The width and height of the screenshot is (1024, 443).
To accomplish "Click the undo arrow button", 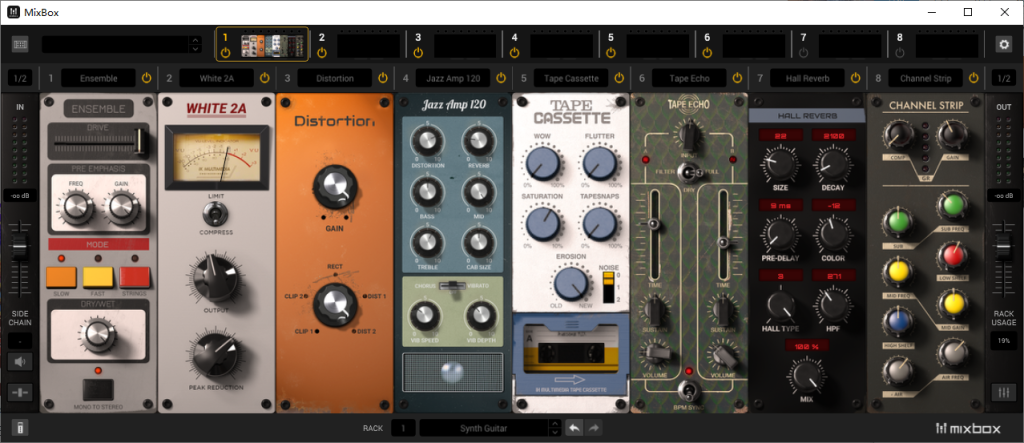I will [x=574, y=428].
